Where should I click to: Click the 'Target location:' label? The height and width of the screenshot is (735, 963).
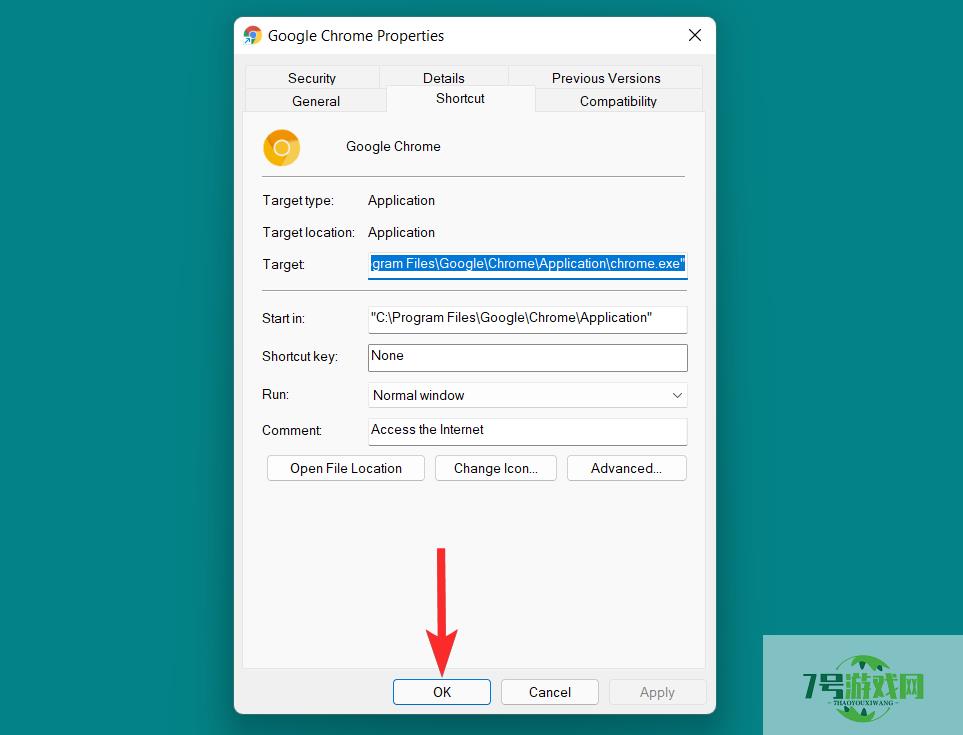[x=308, y=232]
